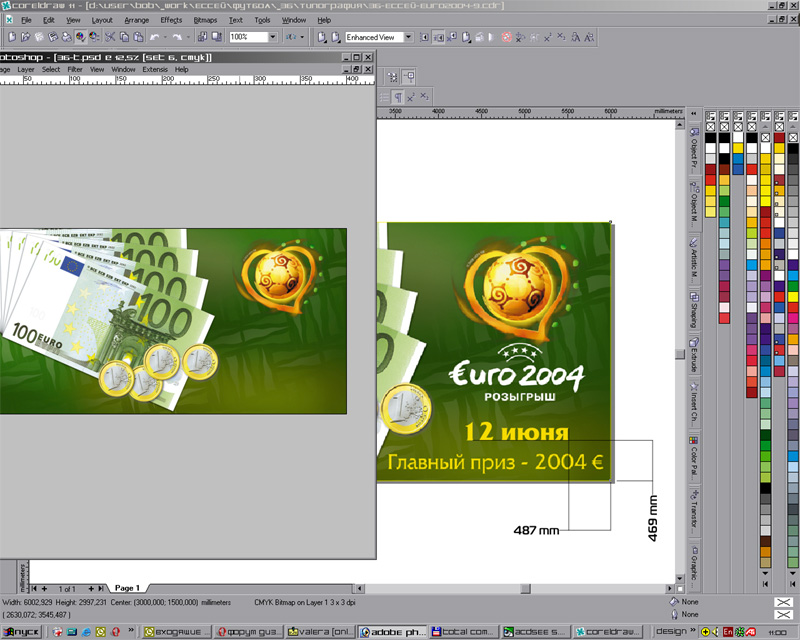Switch to the Page 1 tab
The width and height of the screenshot is (800, 640).
pos(127,588)
